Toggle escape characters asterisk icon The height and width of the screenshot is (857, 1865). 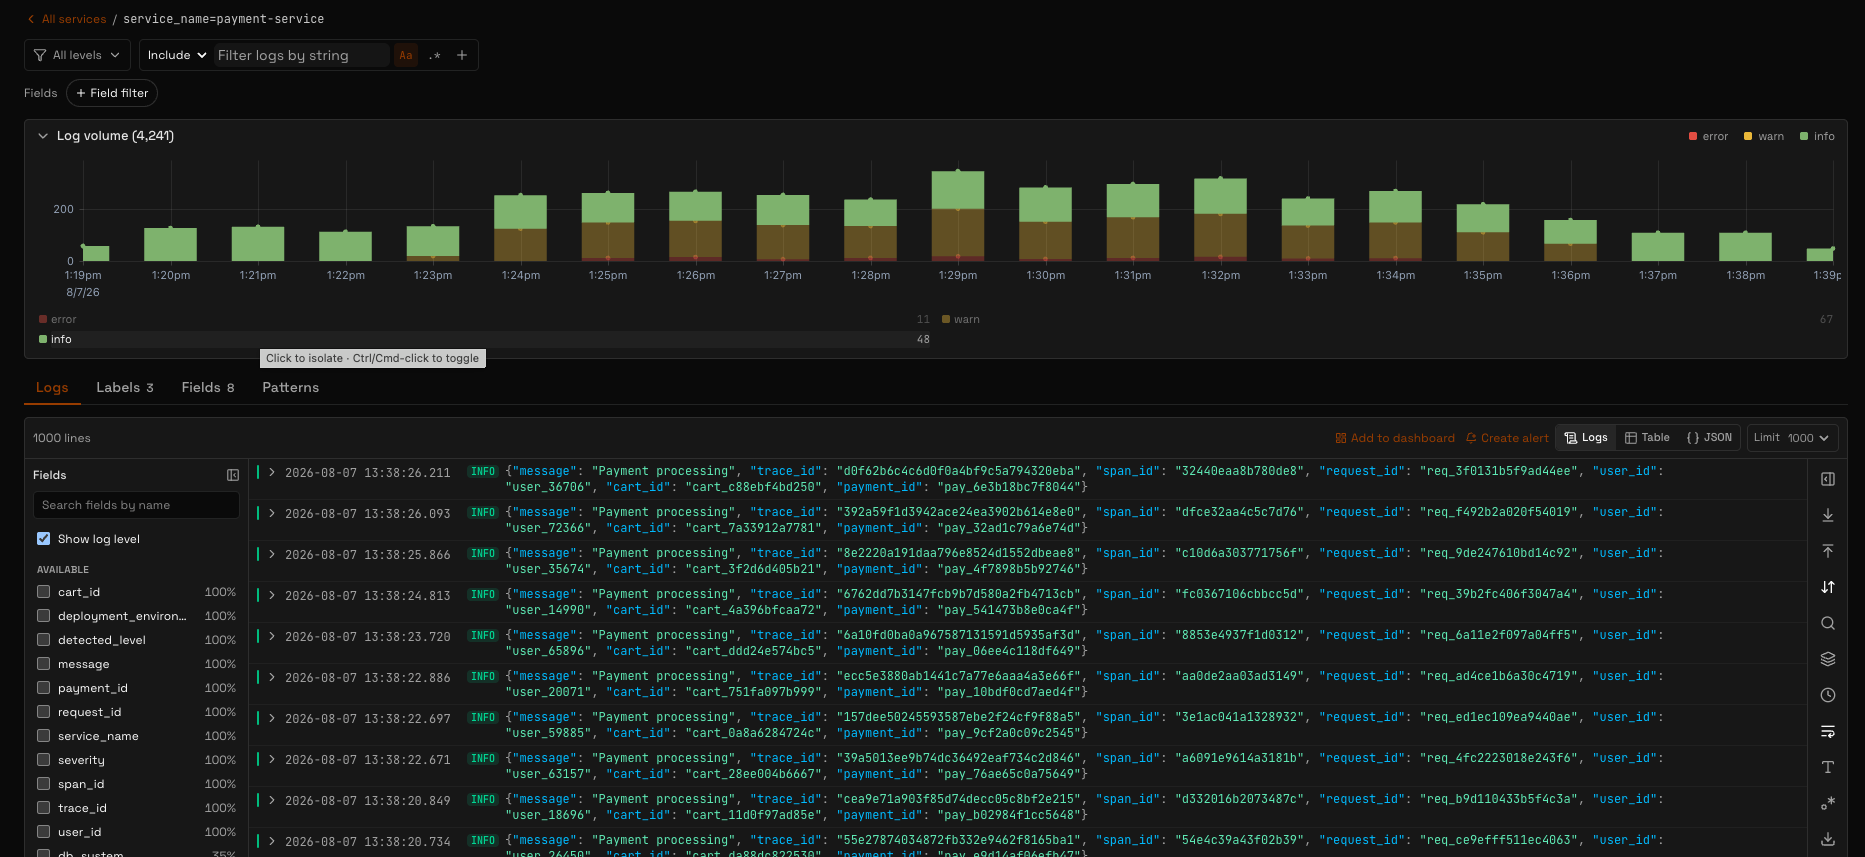coord(1828,803)
